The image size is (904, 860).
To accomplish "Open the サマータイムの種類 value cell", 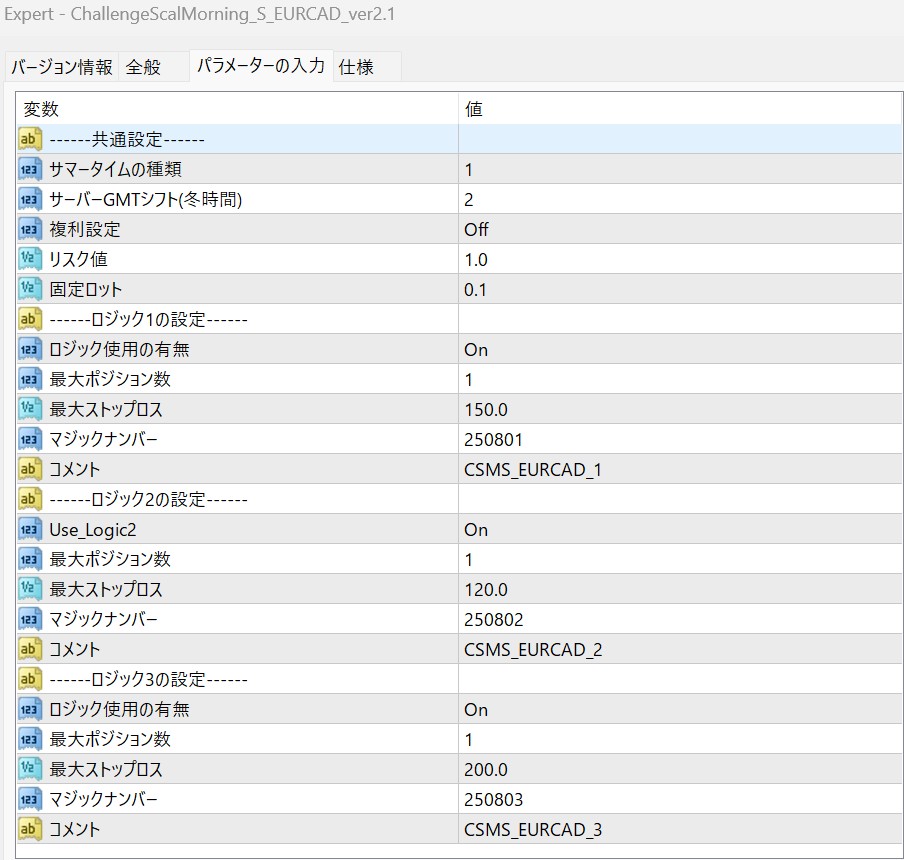I will [469, 169].
